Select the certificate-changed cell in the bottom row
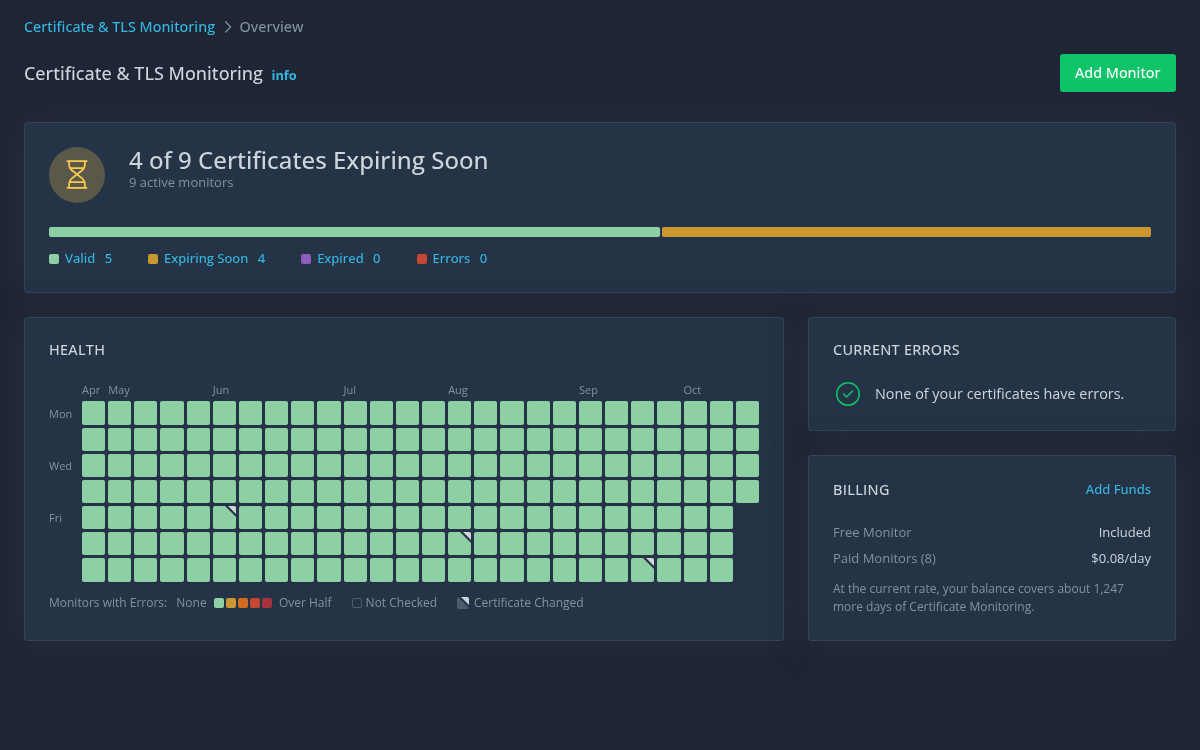1200x750 pixels. [x=643, y=570]
